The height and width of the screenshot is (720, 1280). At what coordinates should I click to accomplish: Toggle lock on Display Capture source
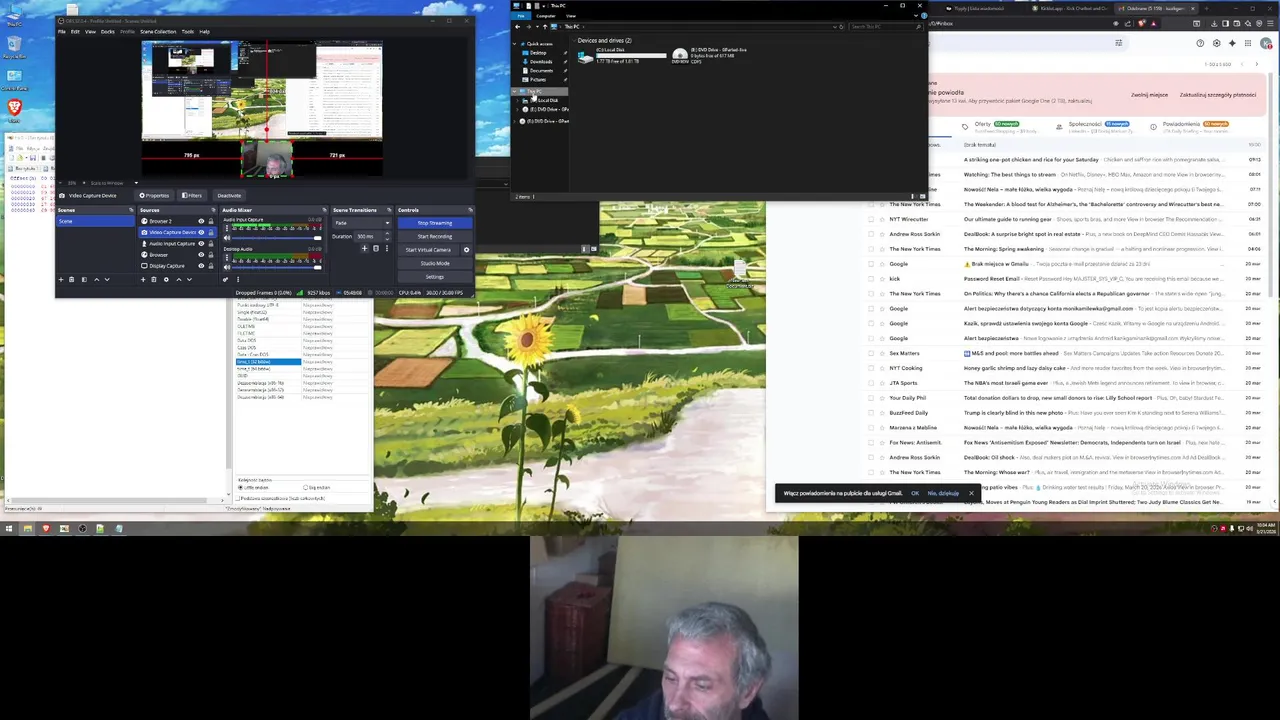(x=211, y=266)
